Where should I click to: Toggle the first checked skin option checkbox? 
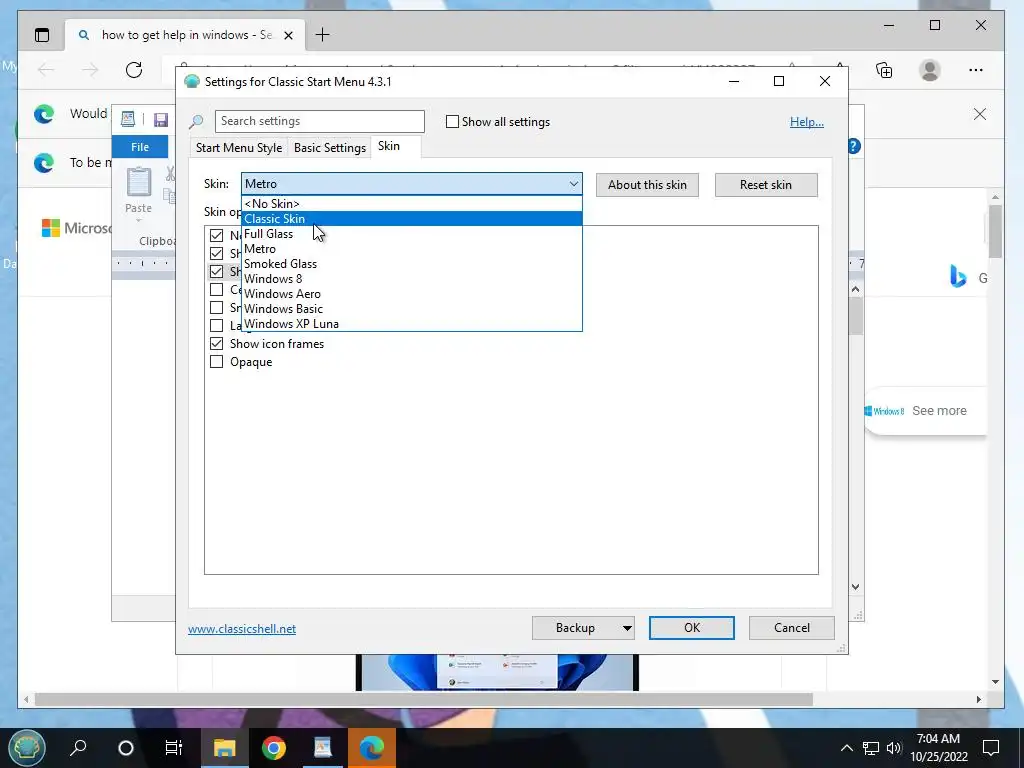click(216, 235)
